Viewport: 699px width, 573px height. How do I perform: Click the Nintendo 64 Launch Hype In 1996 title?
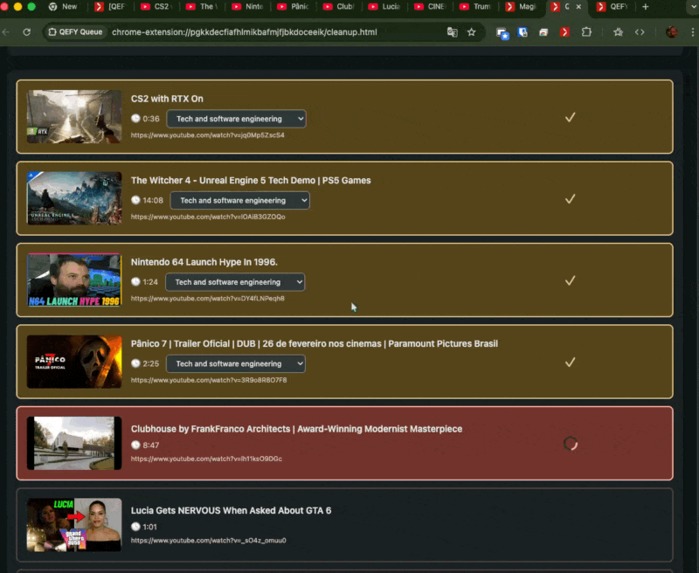(x=204, y=262)
